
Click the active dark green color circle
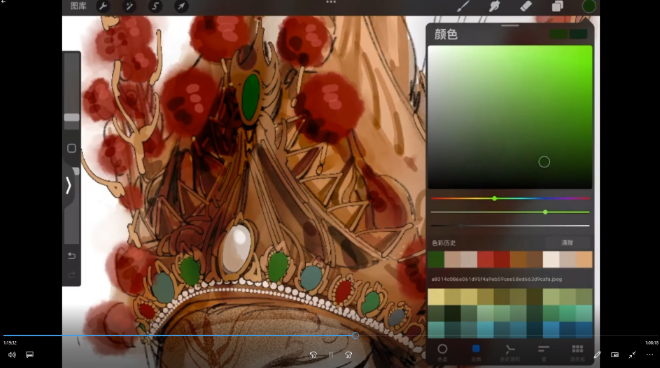588,6
